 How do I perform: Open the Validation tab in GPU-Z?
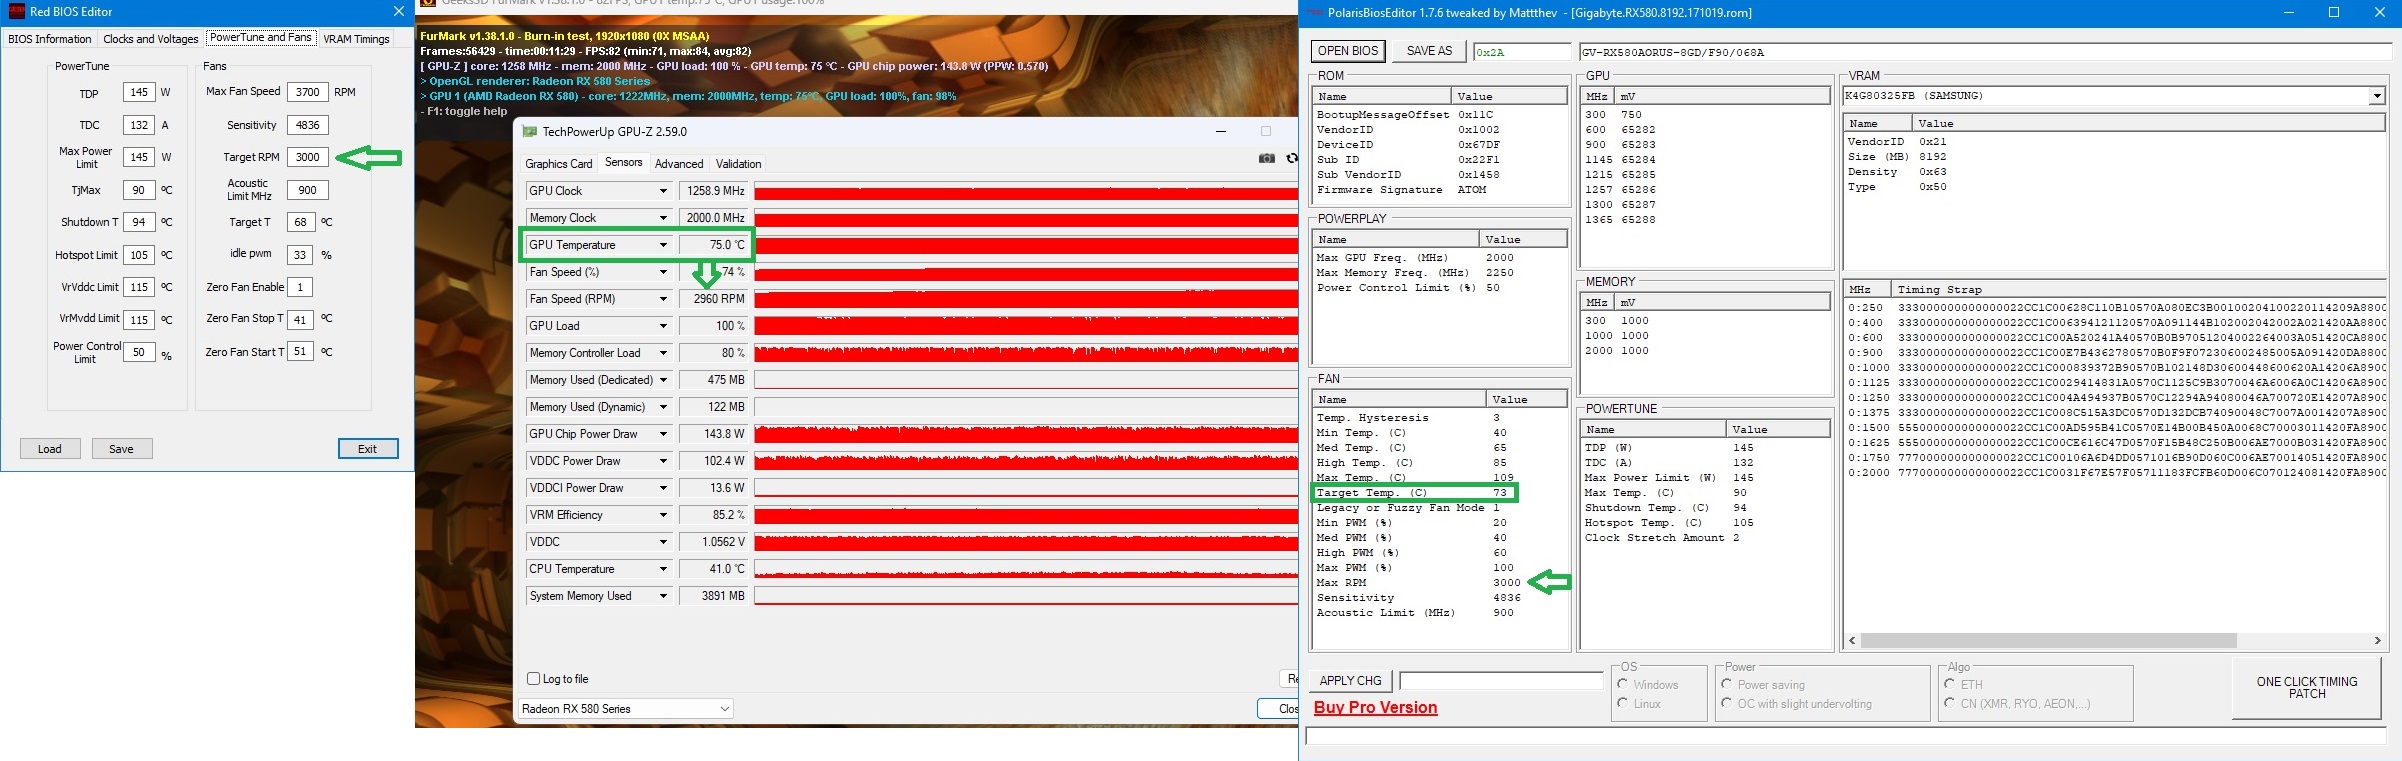tap(739, 164)
